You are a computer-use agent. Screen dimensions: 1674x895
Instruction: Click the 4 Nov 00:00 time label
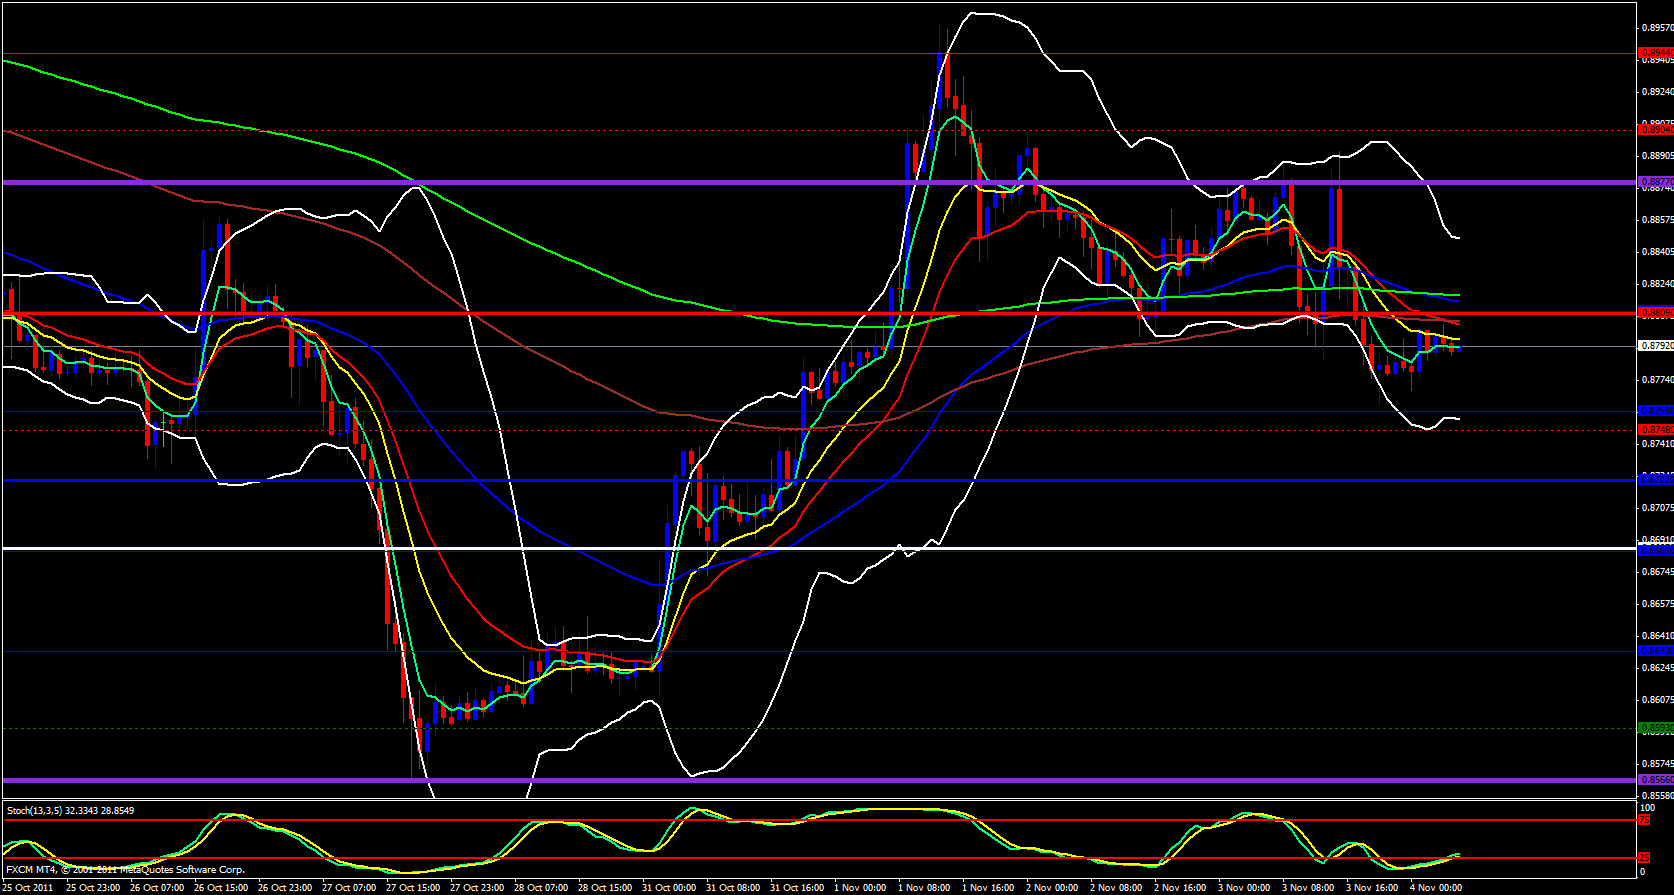1436,888
